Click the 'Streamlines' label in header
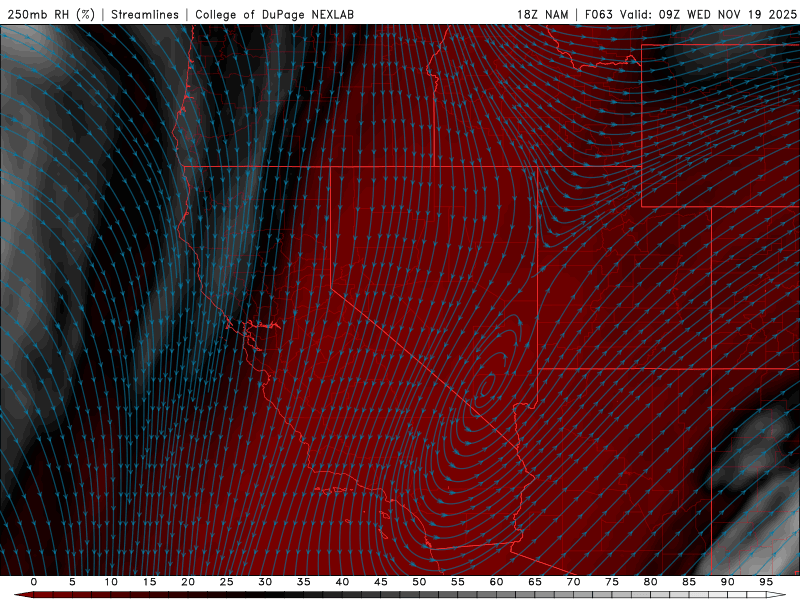 pyautogui.click(x=145, y=14)
